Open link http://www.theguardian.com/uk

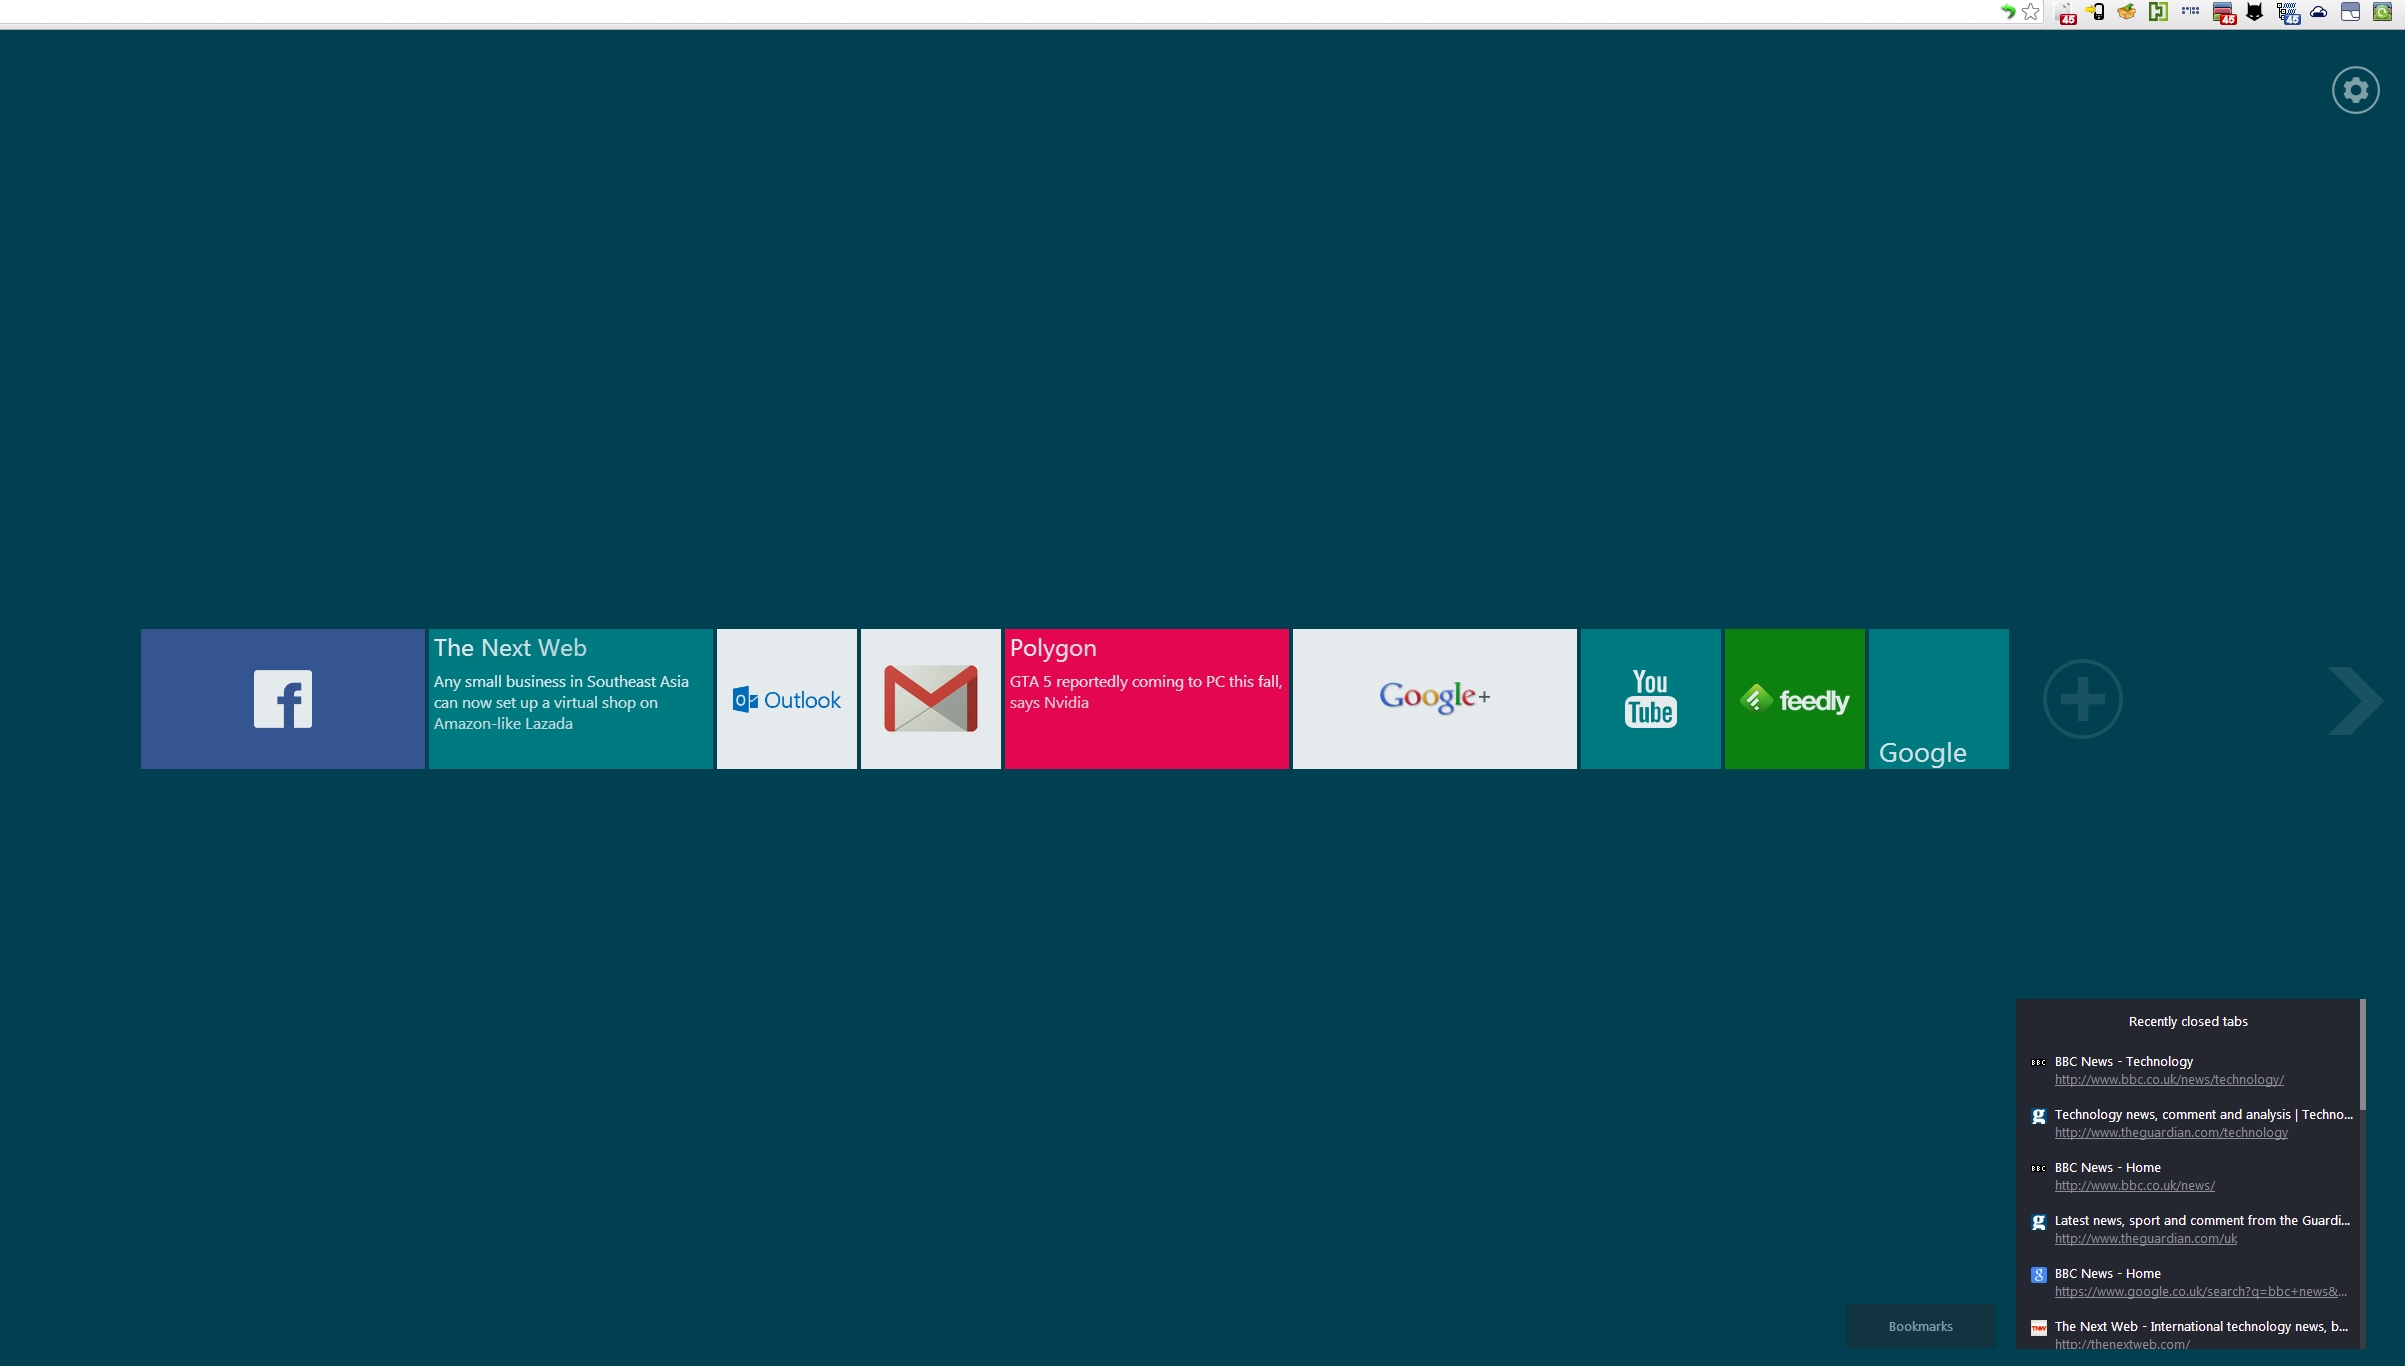(x=2145, y=1238)
